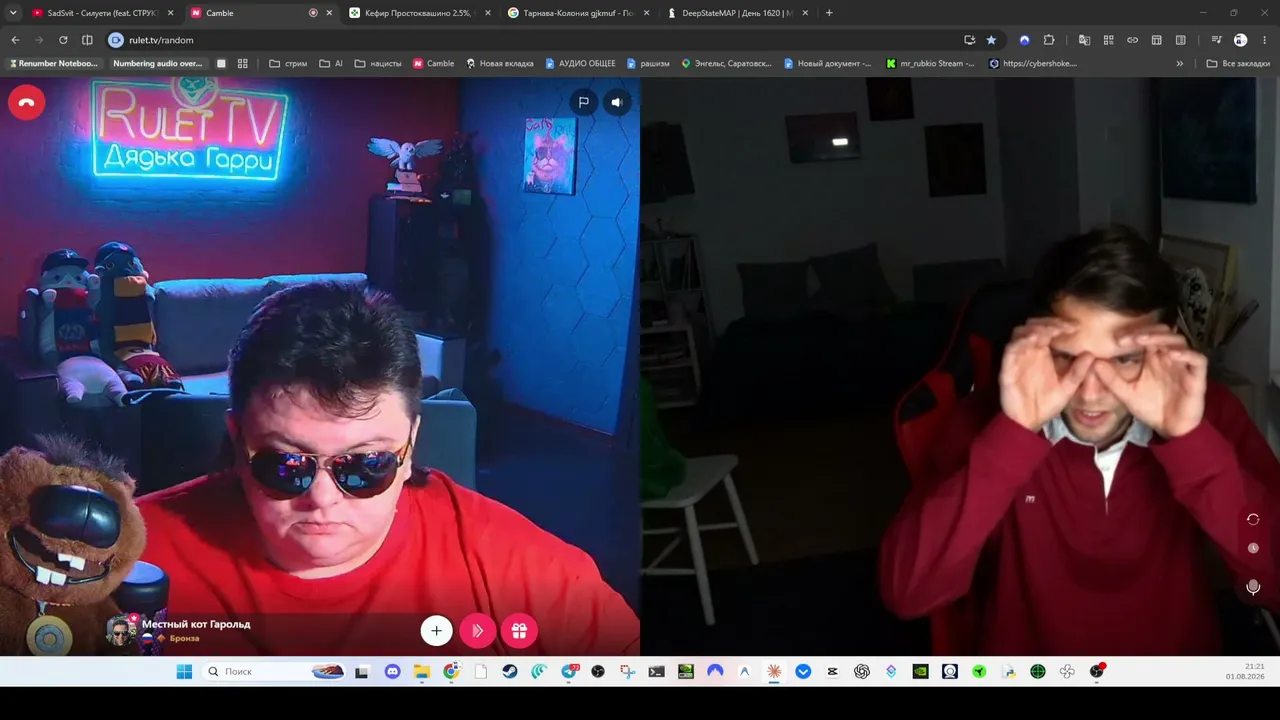Switch to the DeepStateMAP tab
1280x720 pixels.
[737, 13]
